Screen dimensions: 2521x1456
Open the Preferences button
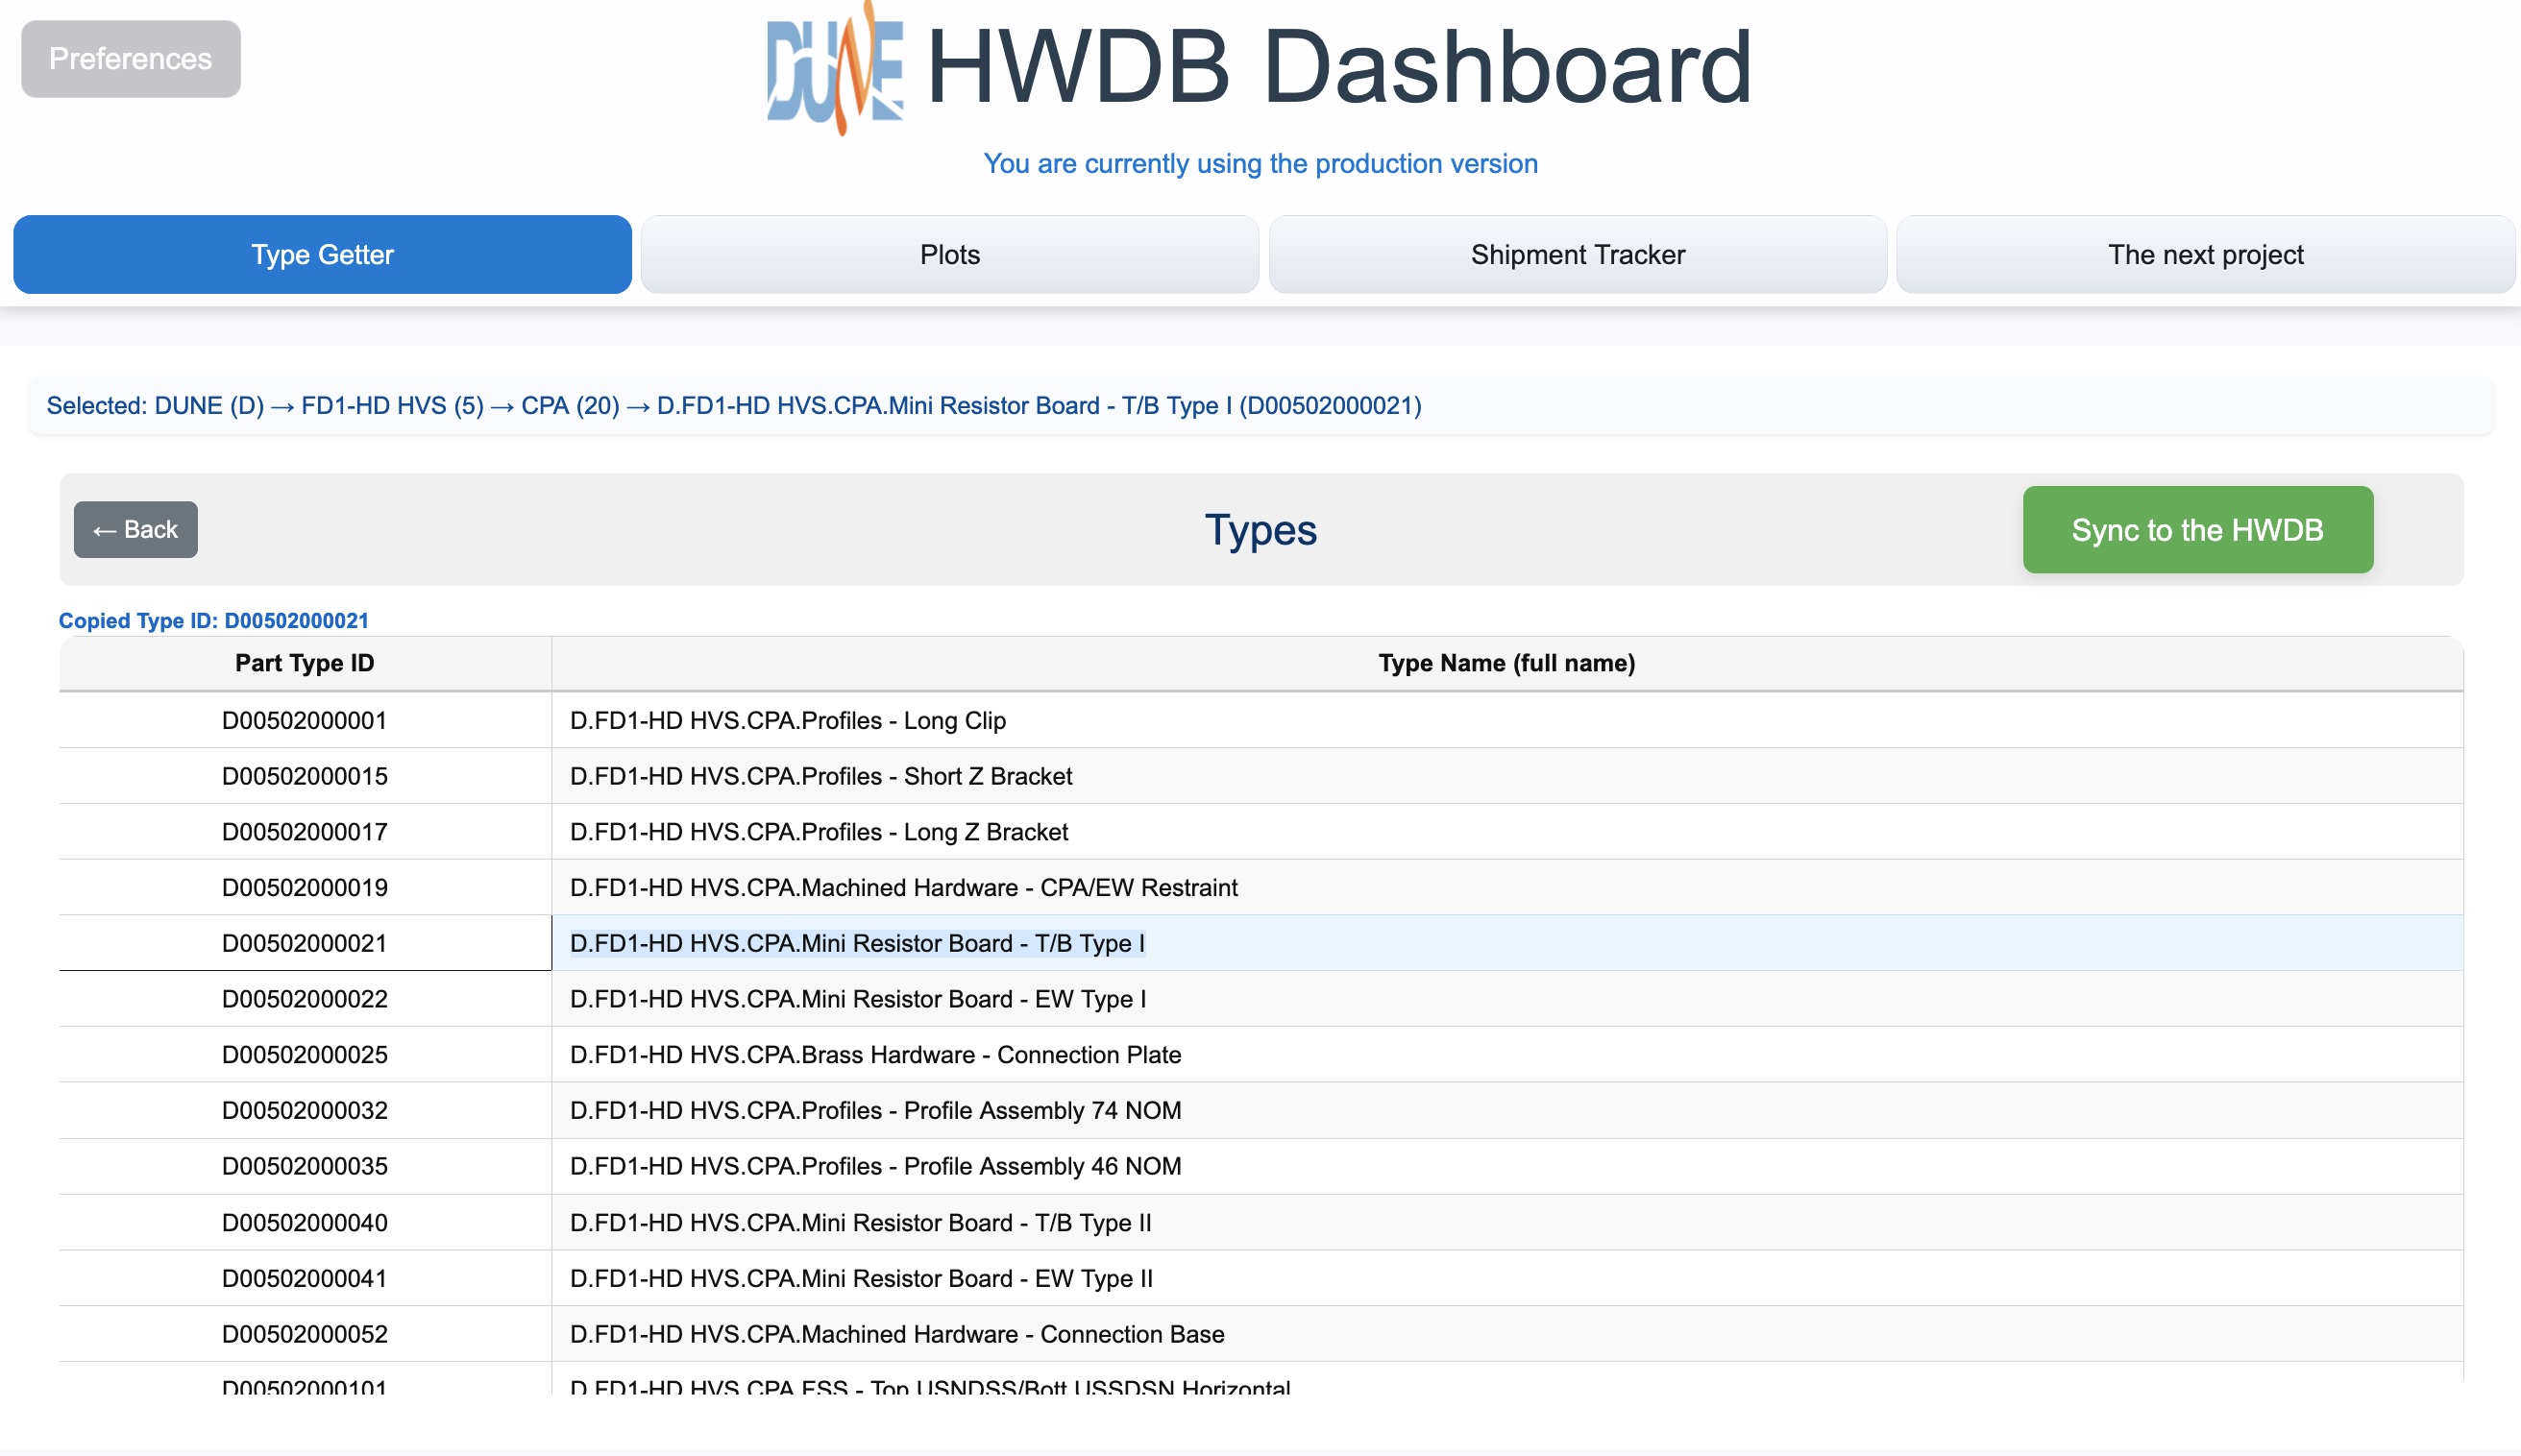[131, 59]
